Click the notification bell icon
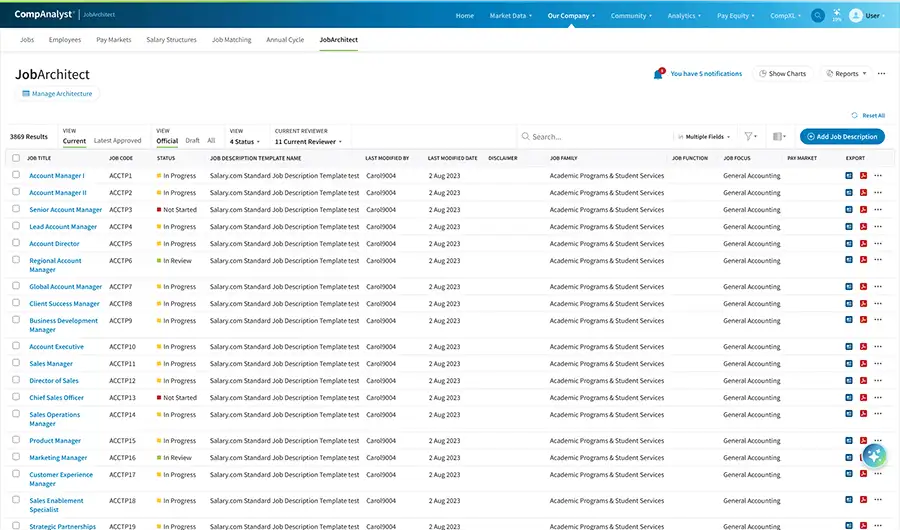Image resolution: width=900 pixels, height=531 pixels. coord(658,73)
